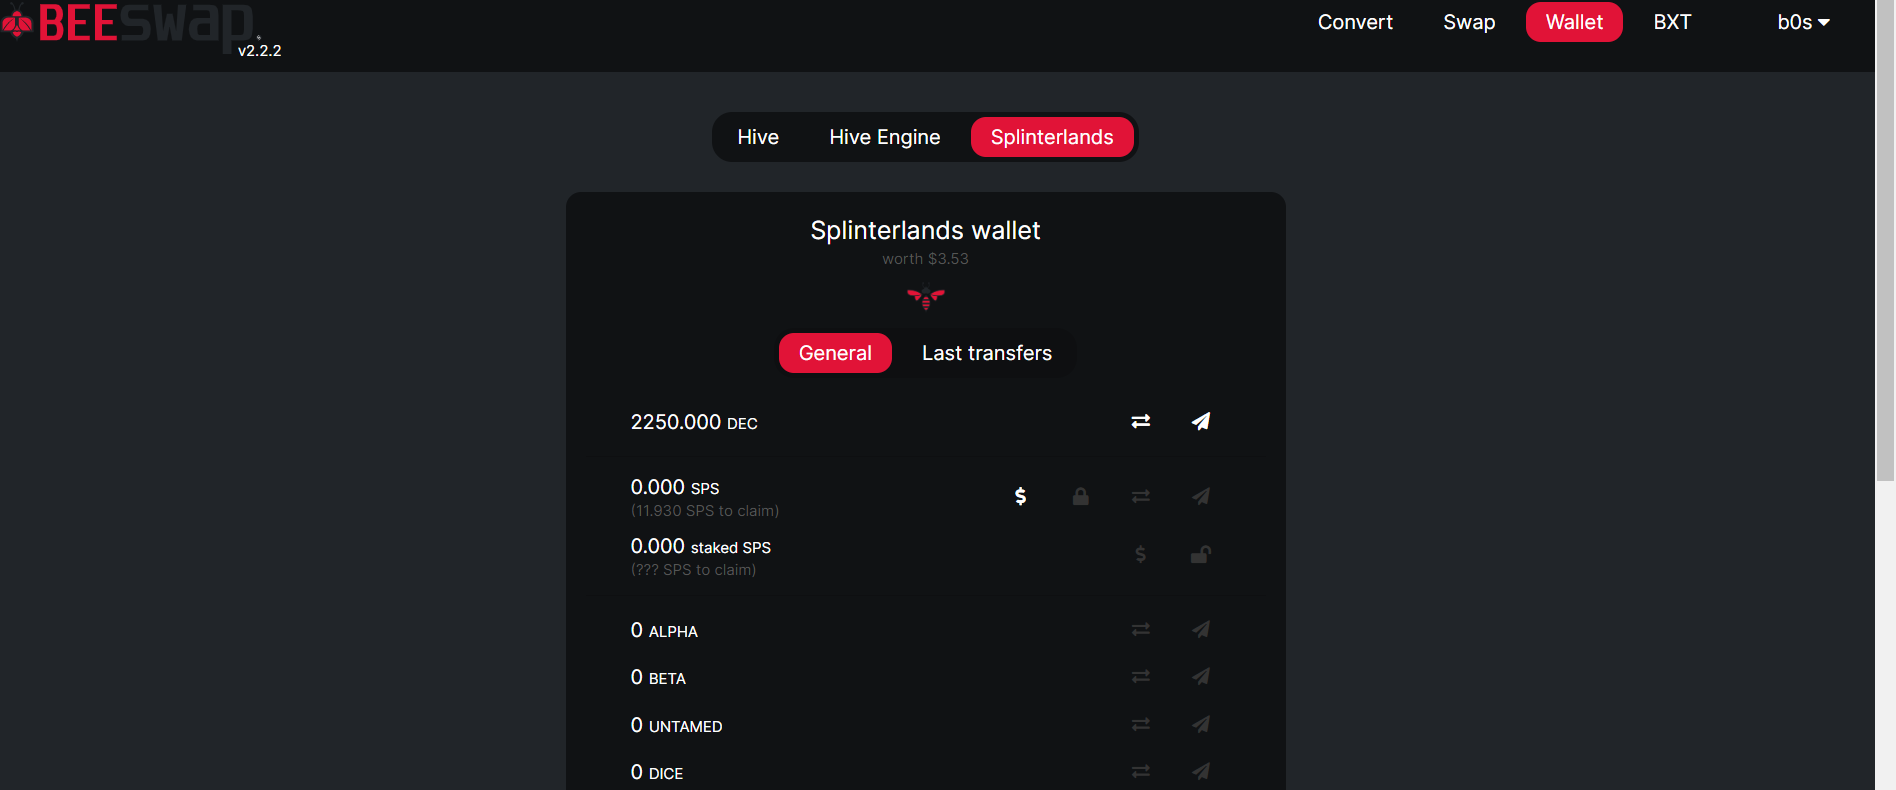
Task: Click the staked SPS dollar claim icon
Action: point(1141,554)
